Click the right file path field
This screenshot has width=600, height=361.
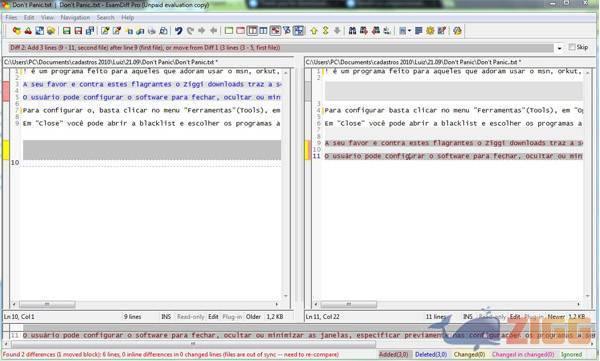click(450, 62)
